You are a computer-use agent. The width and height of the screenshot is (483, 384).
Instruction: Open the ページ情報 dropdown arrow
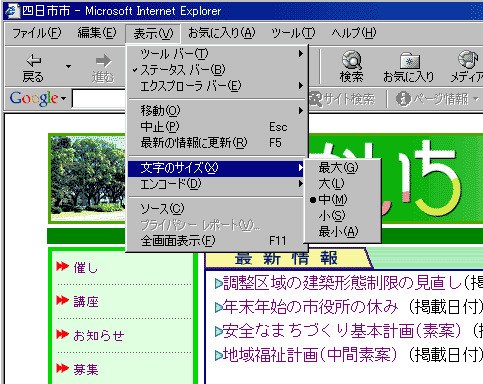[476, 99]
